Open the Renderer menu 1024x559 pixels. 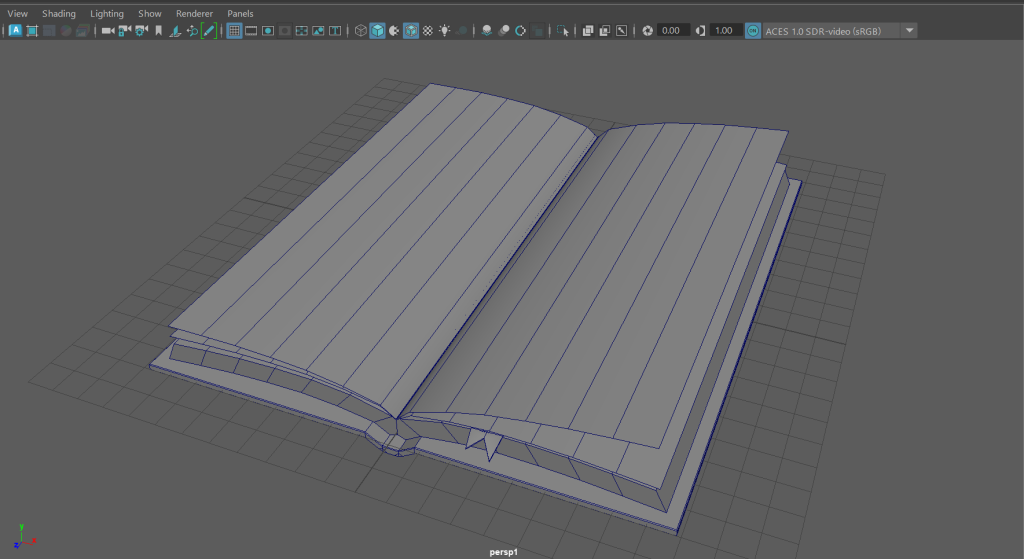point(194,14)
